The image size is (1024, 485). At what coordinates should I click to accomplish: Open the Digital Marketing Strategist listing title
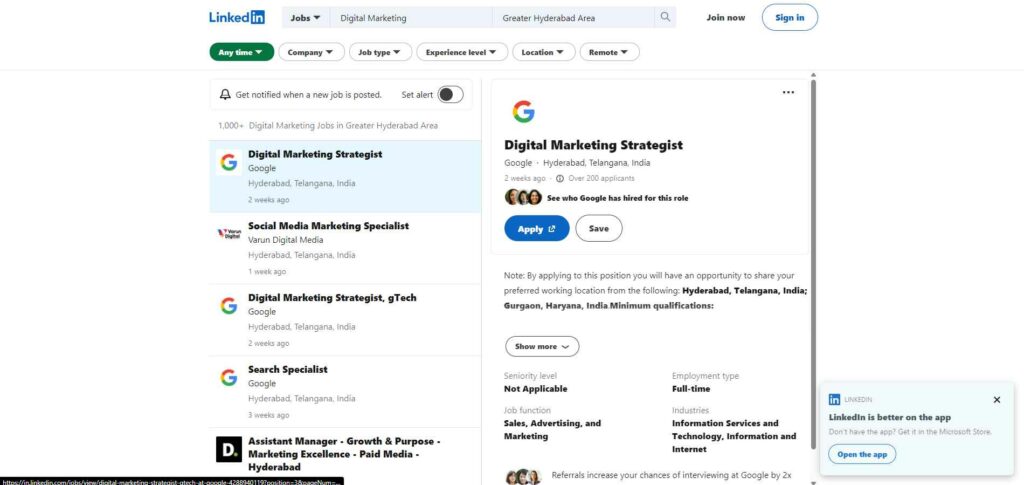315,154
